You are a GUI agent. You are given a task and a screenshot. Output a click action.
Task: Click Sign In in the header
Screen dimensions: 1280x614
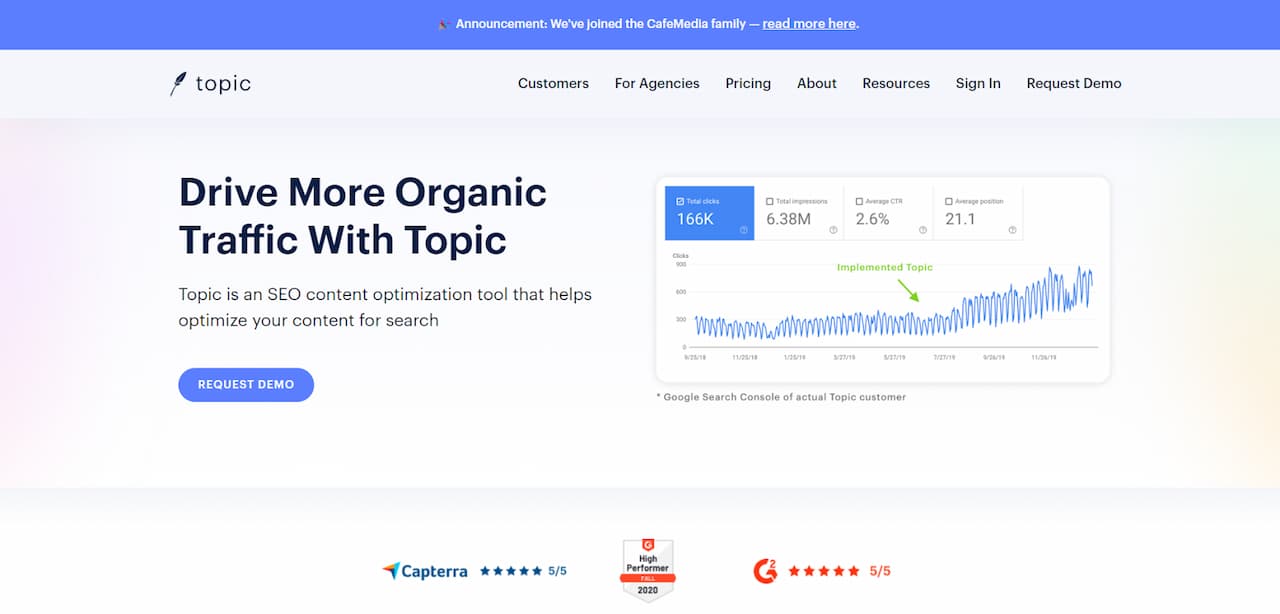[x=978, y=84]
